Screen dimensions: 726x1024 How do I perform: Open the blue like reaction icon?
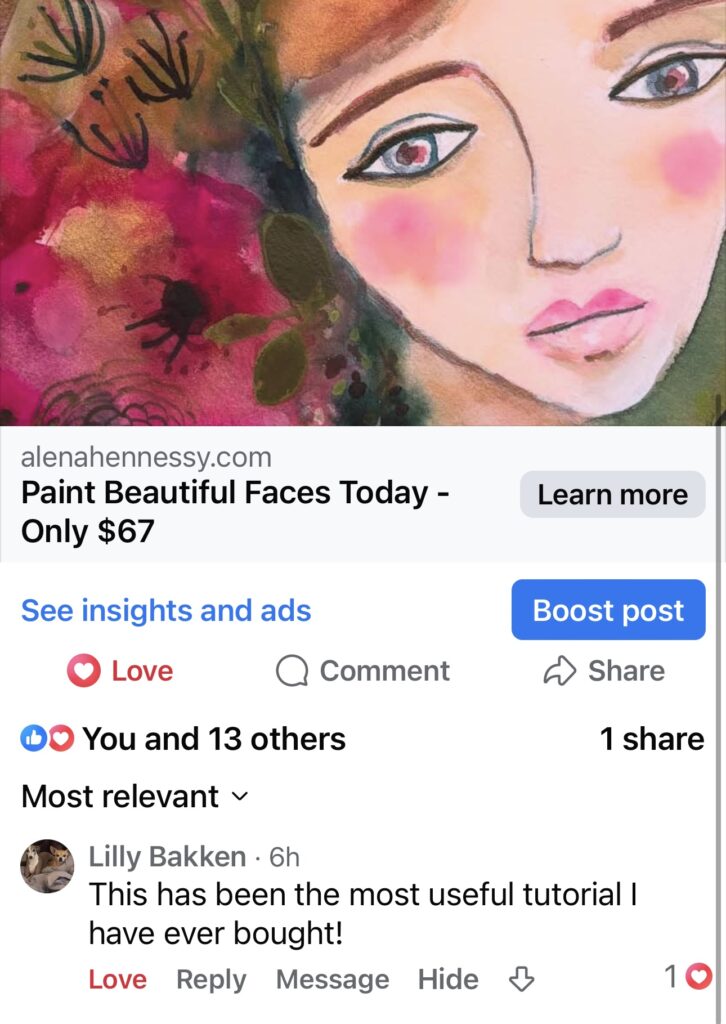[33, 739]
